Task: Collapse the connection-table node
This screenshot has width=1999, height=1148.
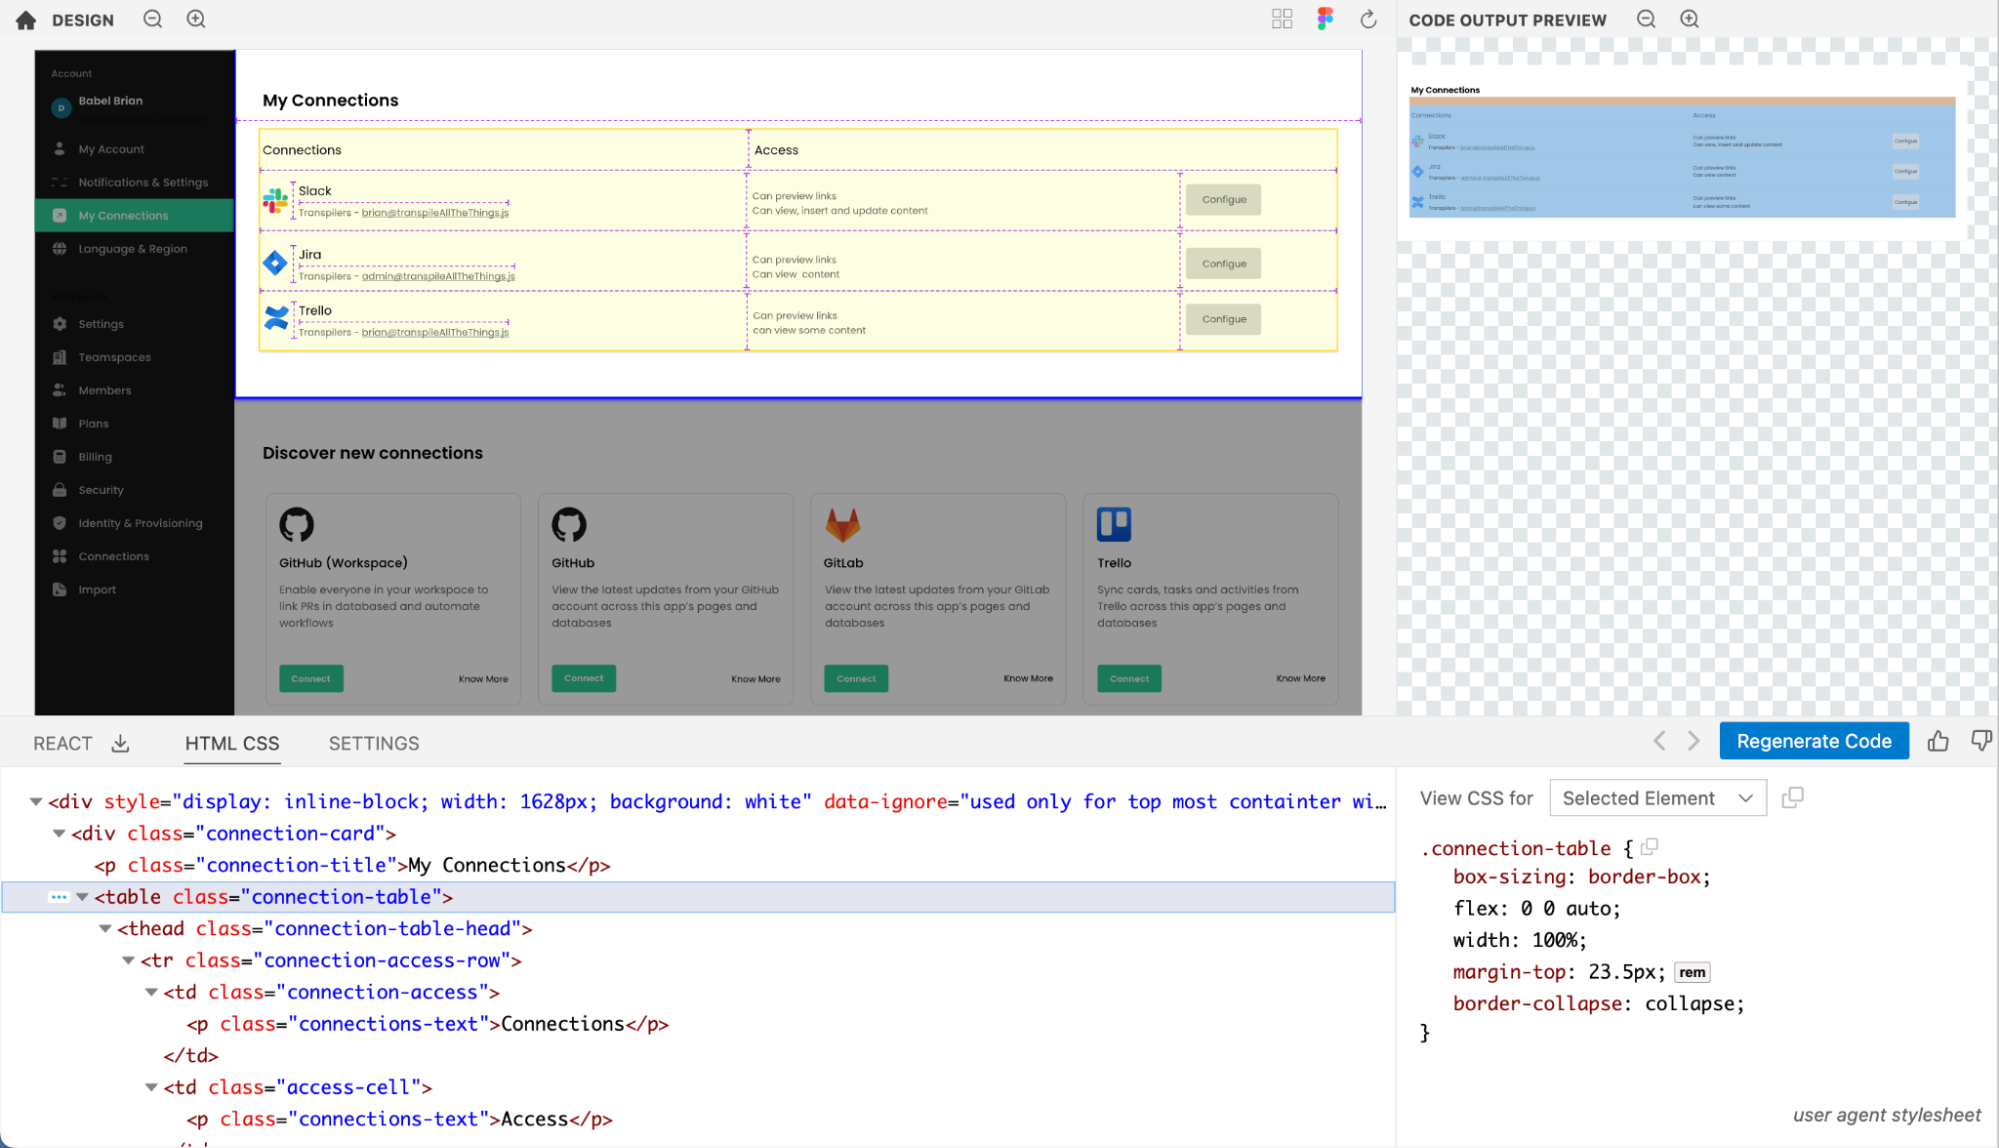Action: click(82, 897)
